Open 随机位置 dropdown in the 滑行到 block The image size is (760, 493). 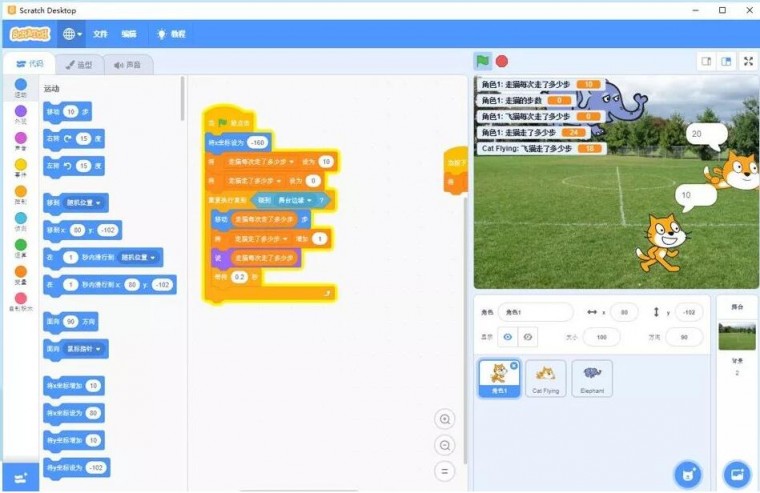(x=139, y=257)
